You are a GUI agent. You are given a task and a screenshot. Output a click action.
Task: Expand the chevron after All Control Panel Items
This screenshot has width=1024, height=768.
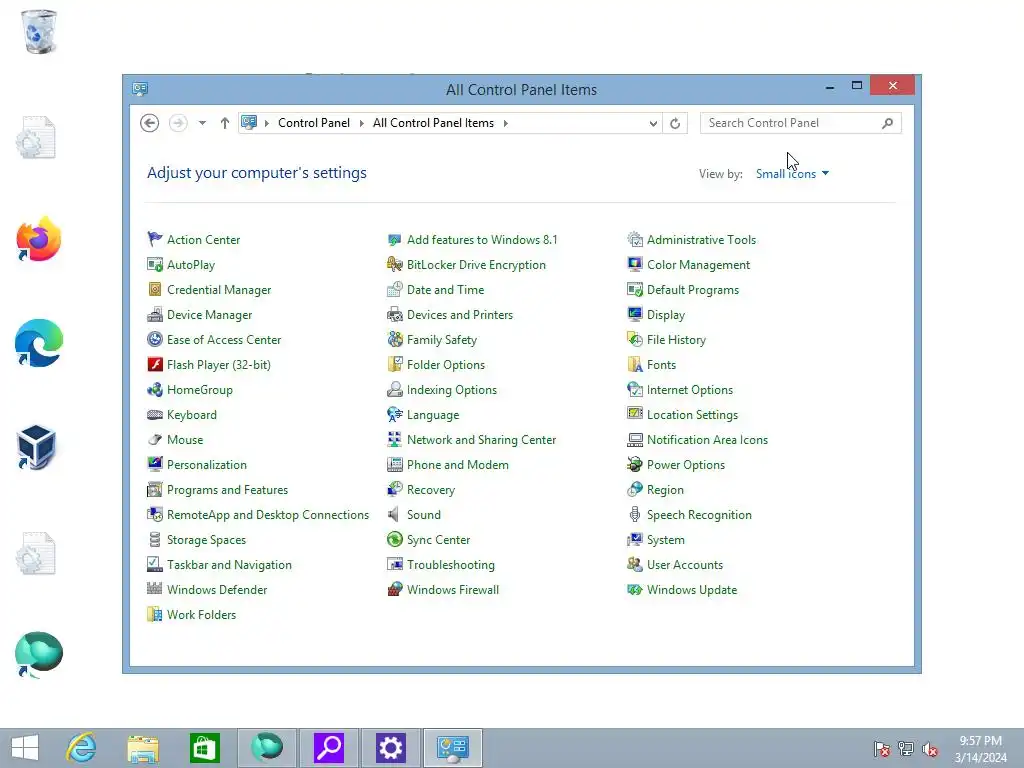click(505, 123)
